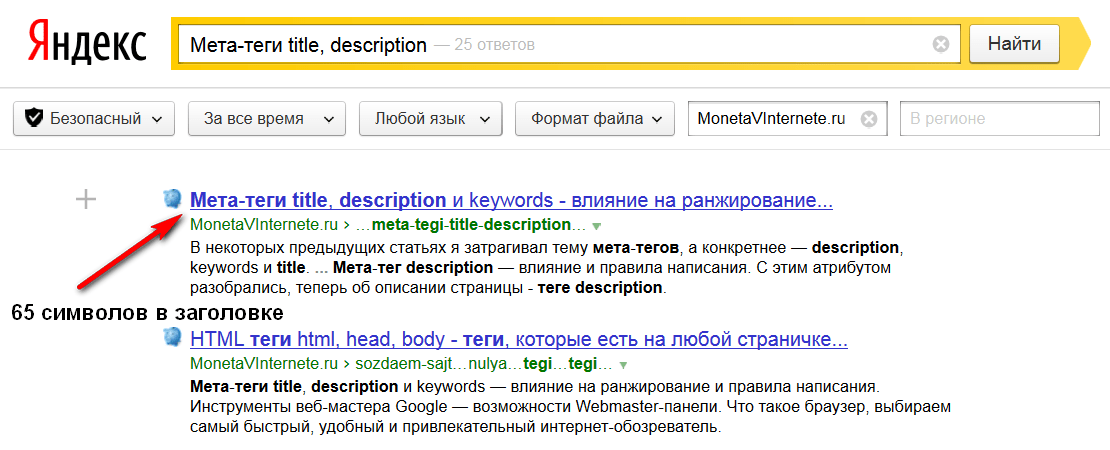Image resolution: width=1110 pixels, height=450 pixels.
Task: Expand the Формат файла dropdown
Action: tap(595, 119)
